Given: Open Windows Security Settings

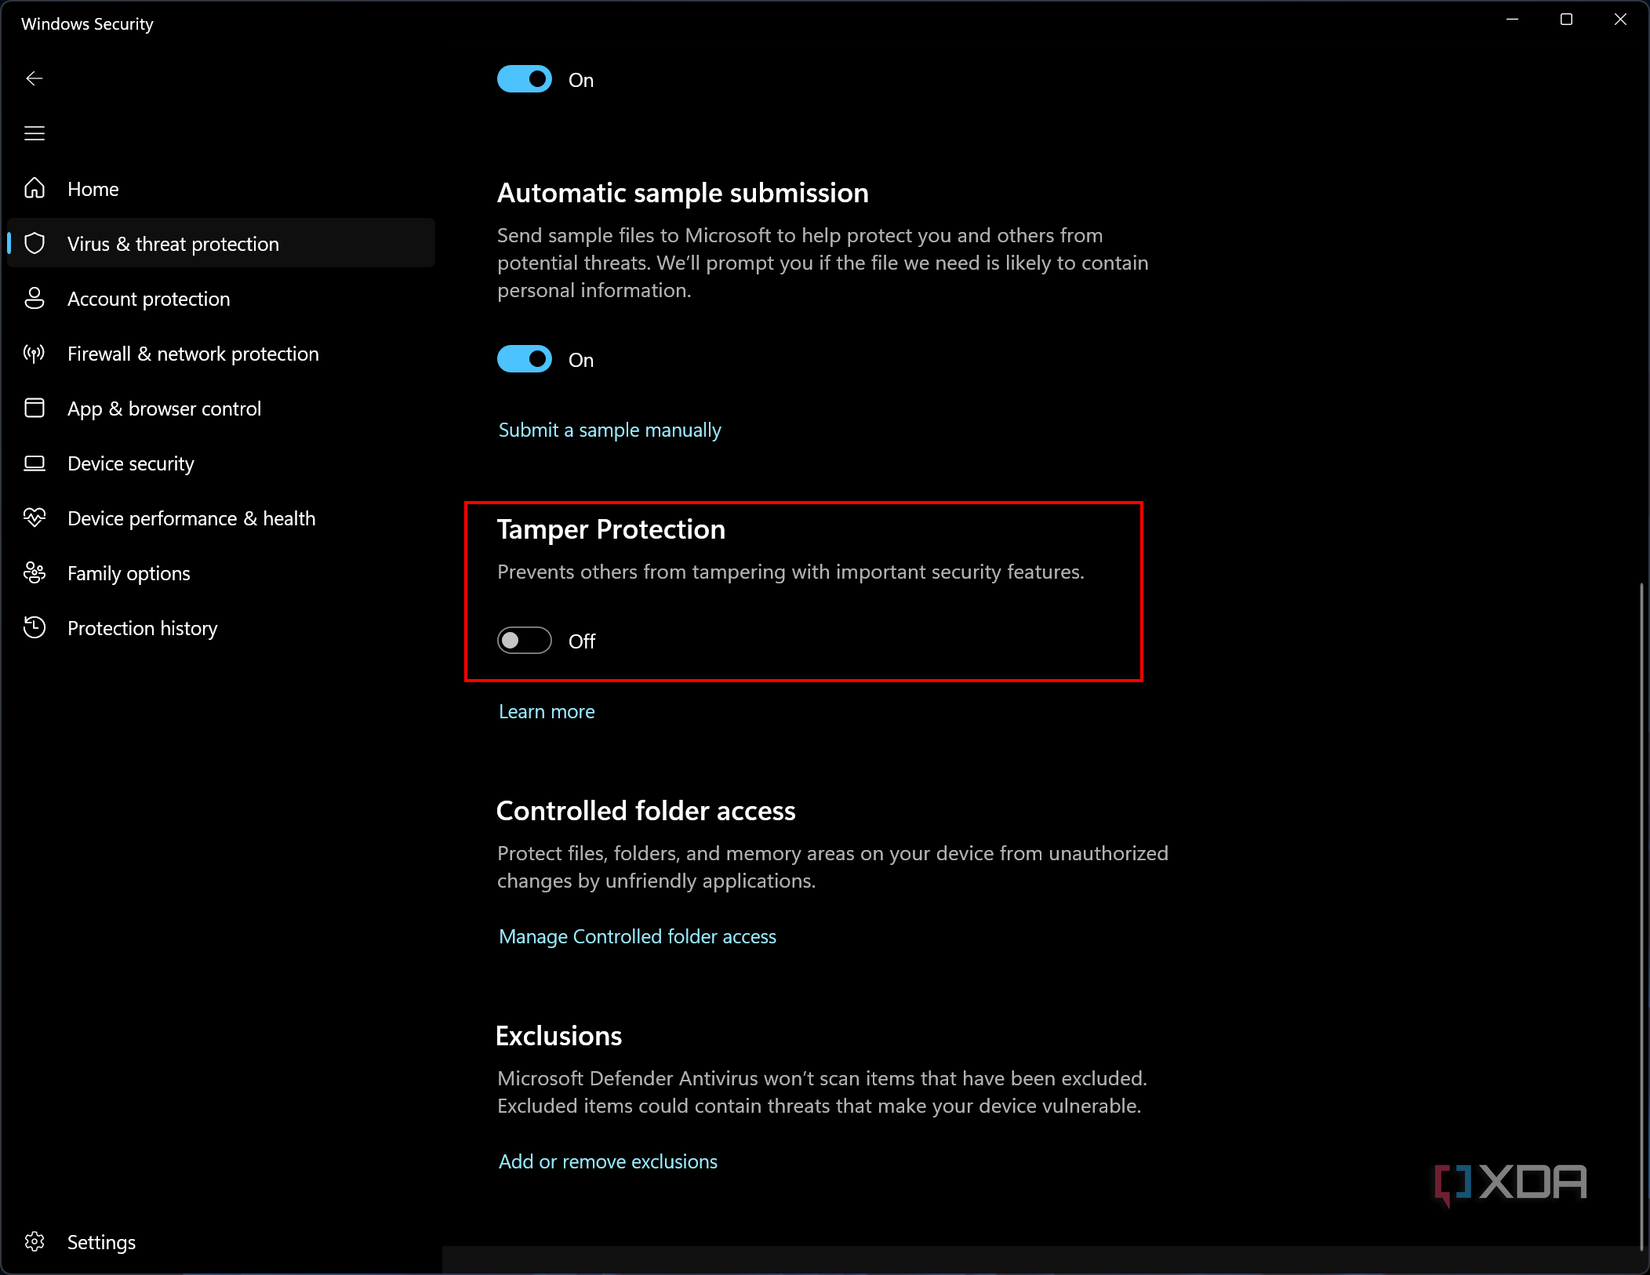Looking at the screenshot, I should [100, 1241].
